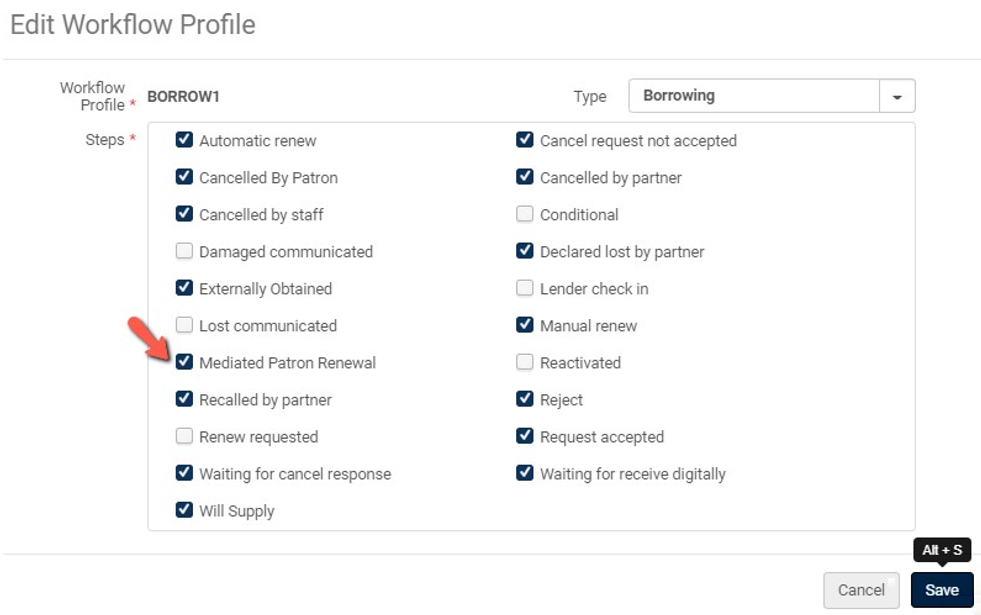The image size is (981, 615).
Task: Save the workflow profile
Action: pos(942,590)
